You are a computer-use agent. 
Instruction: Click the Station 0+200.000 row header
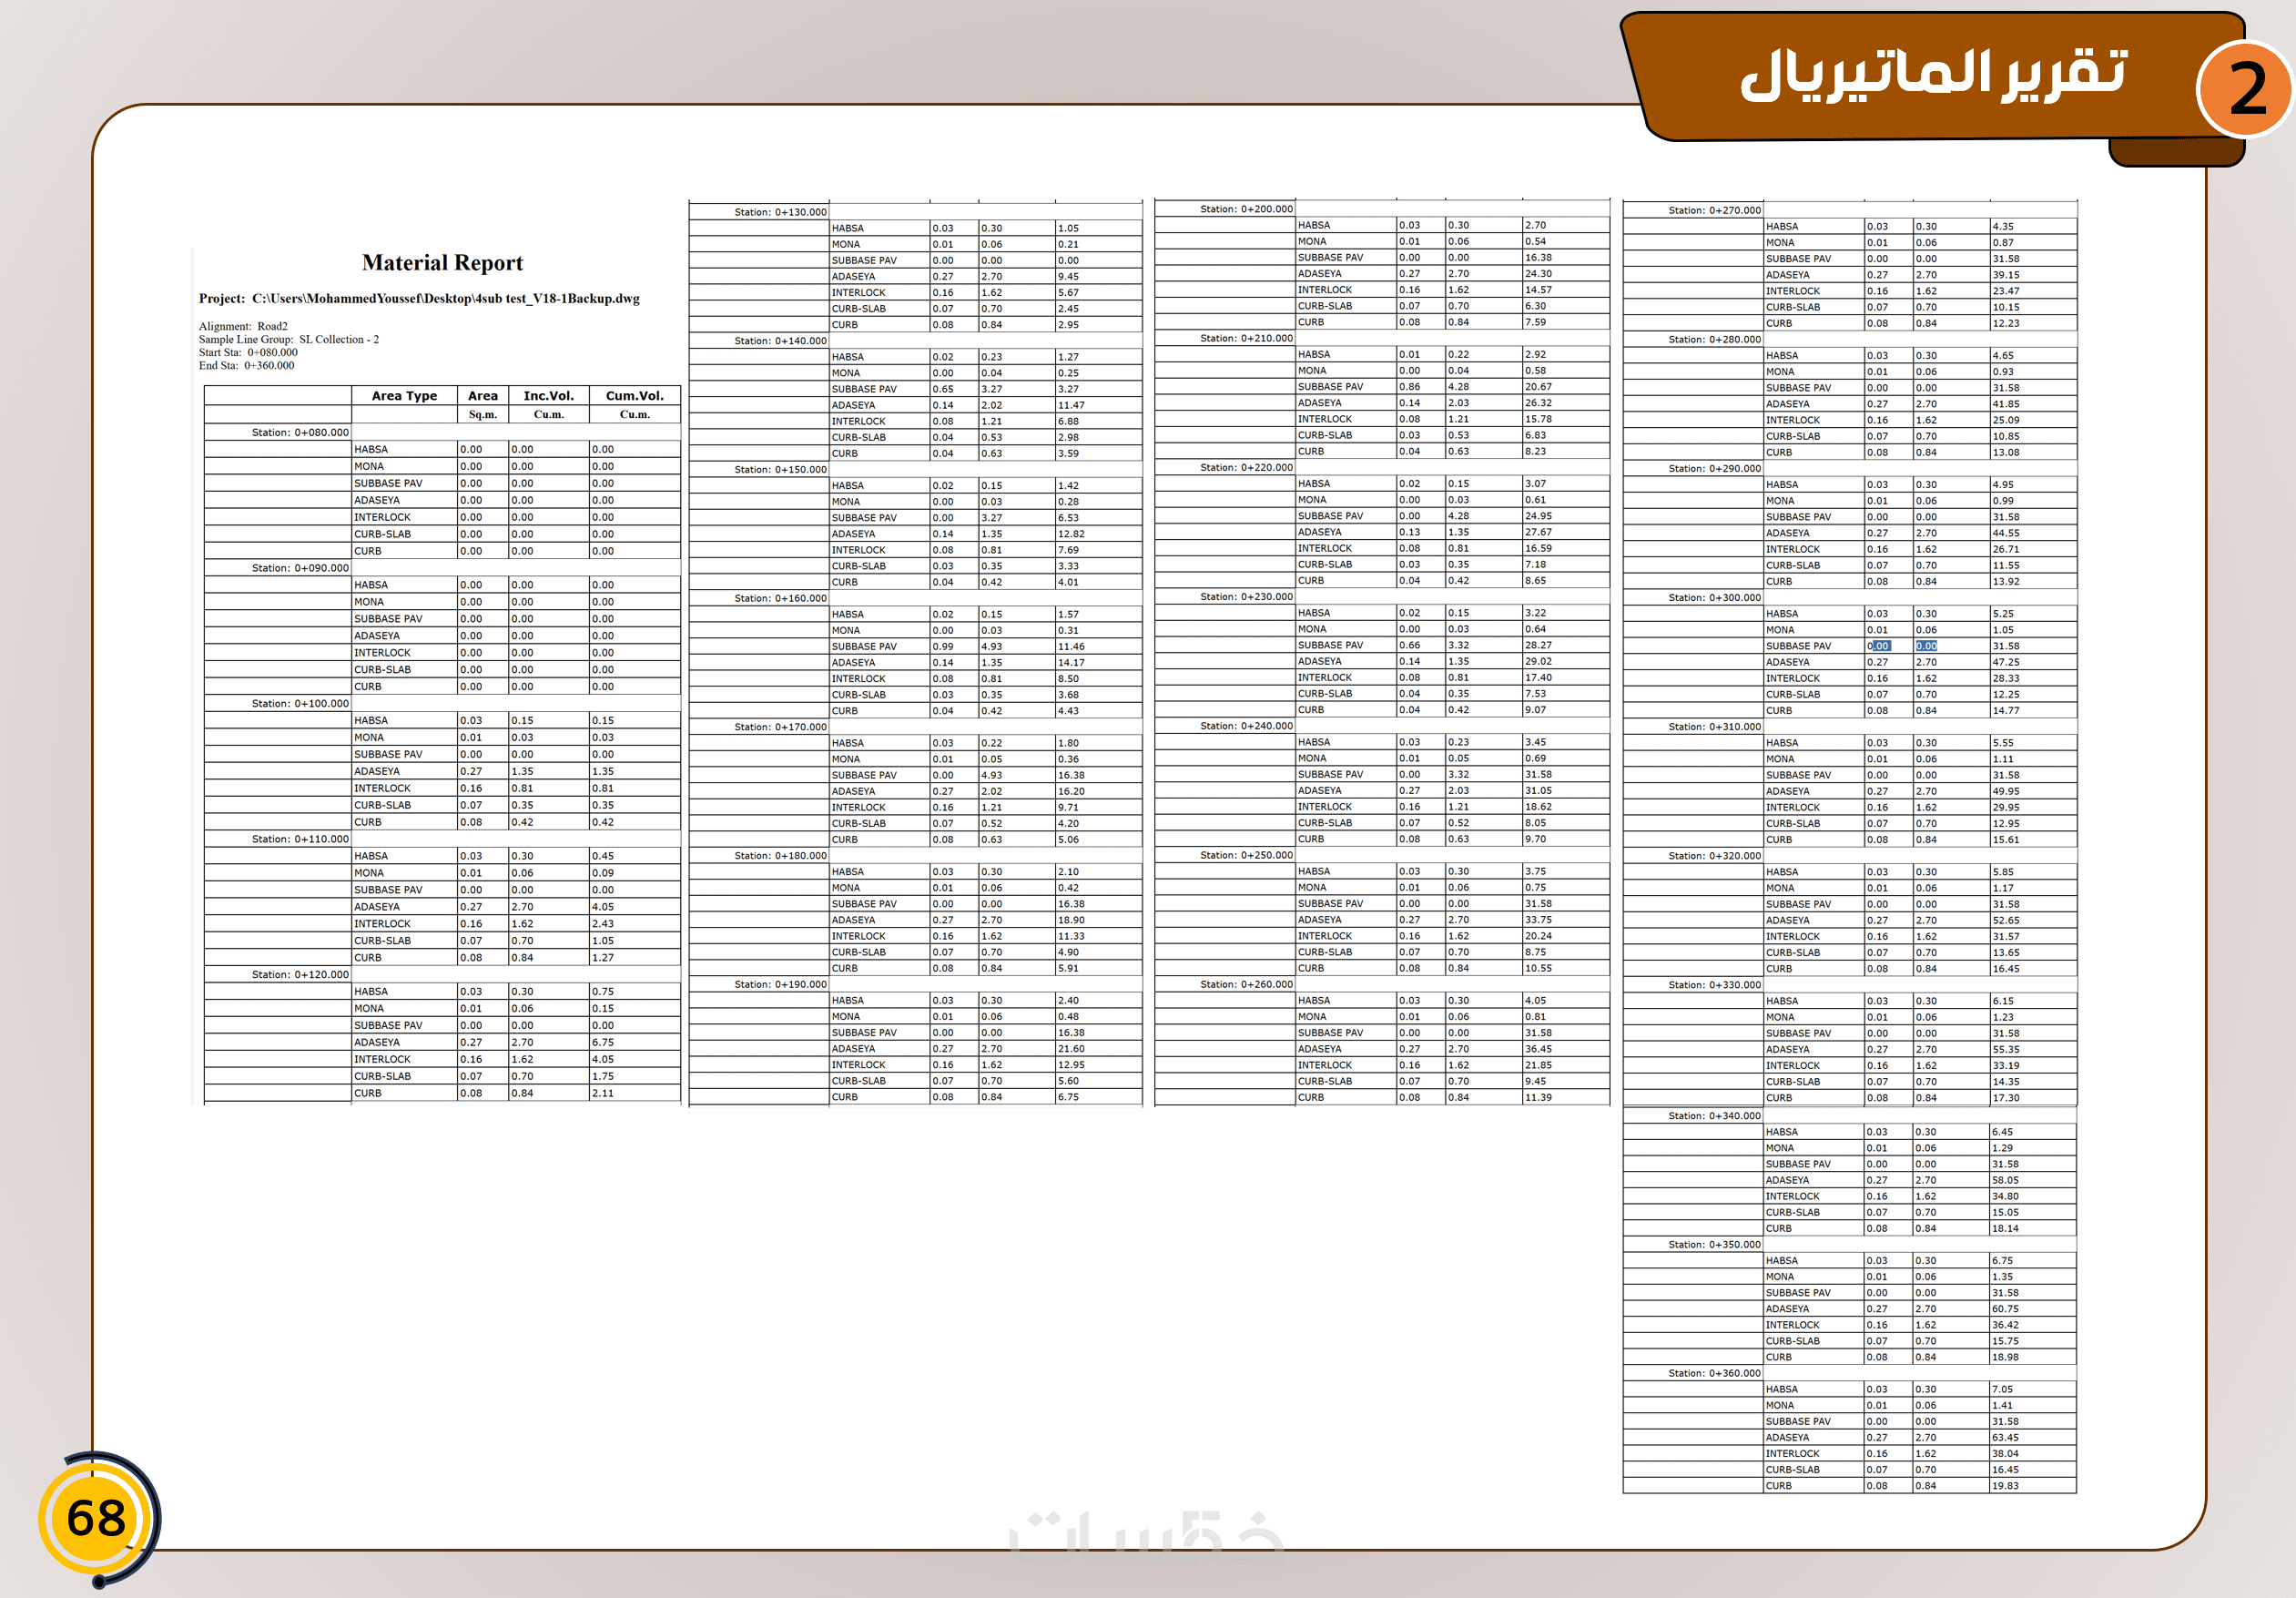click(x=1246, y=209)
